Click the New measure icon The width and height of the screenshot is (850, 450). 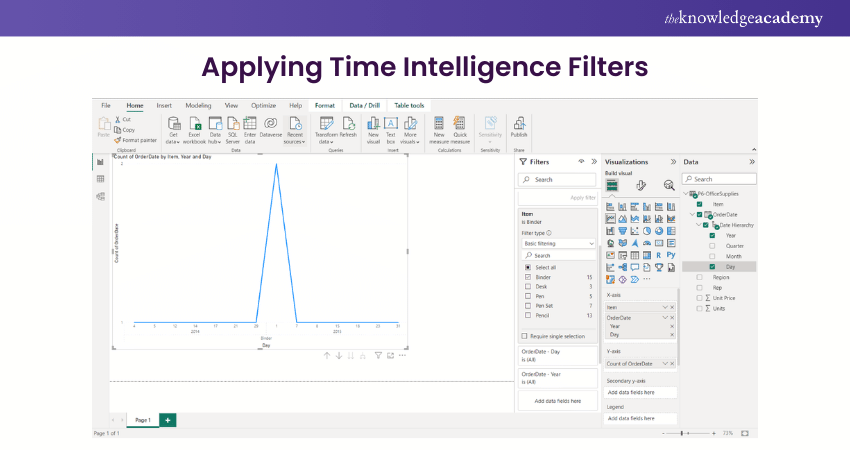pos(438,126)
